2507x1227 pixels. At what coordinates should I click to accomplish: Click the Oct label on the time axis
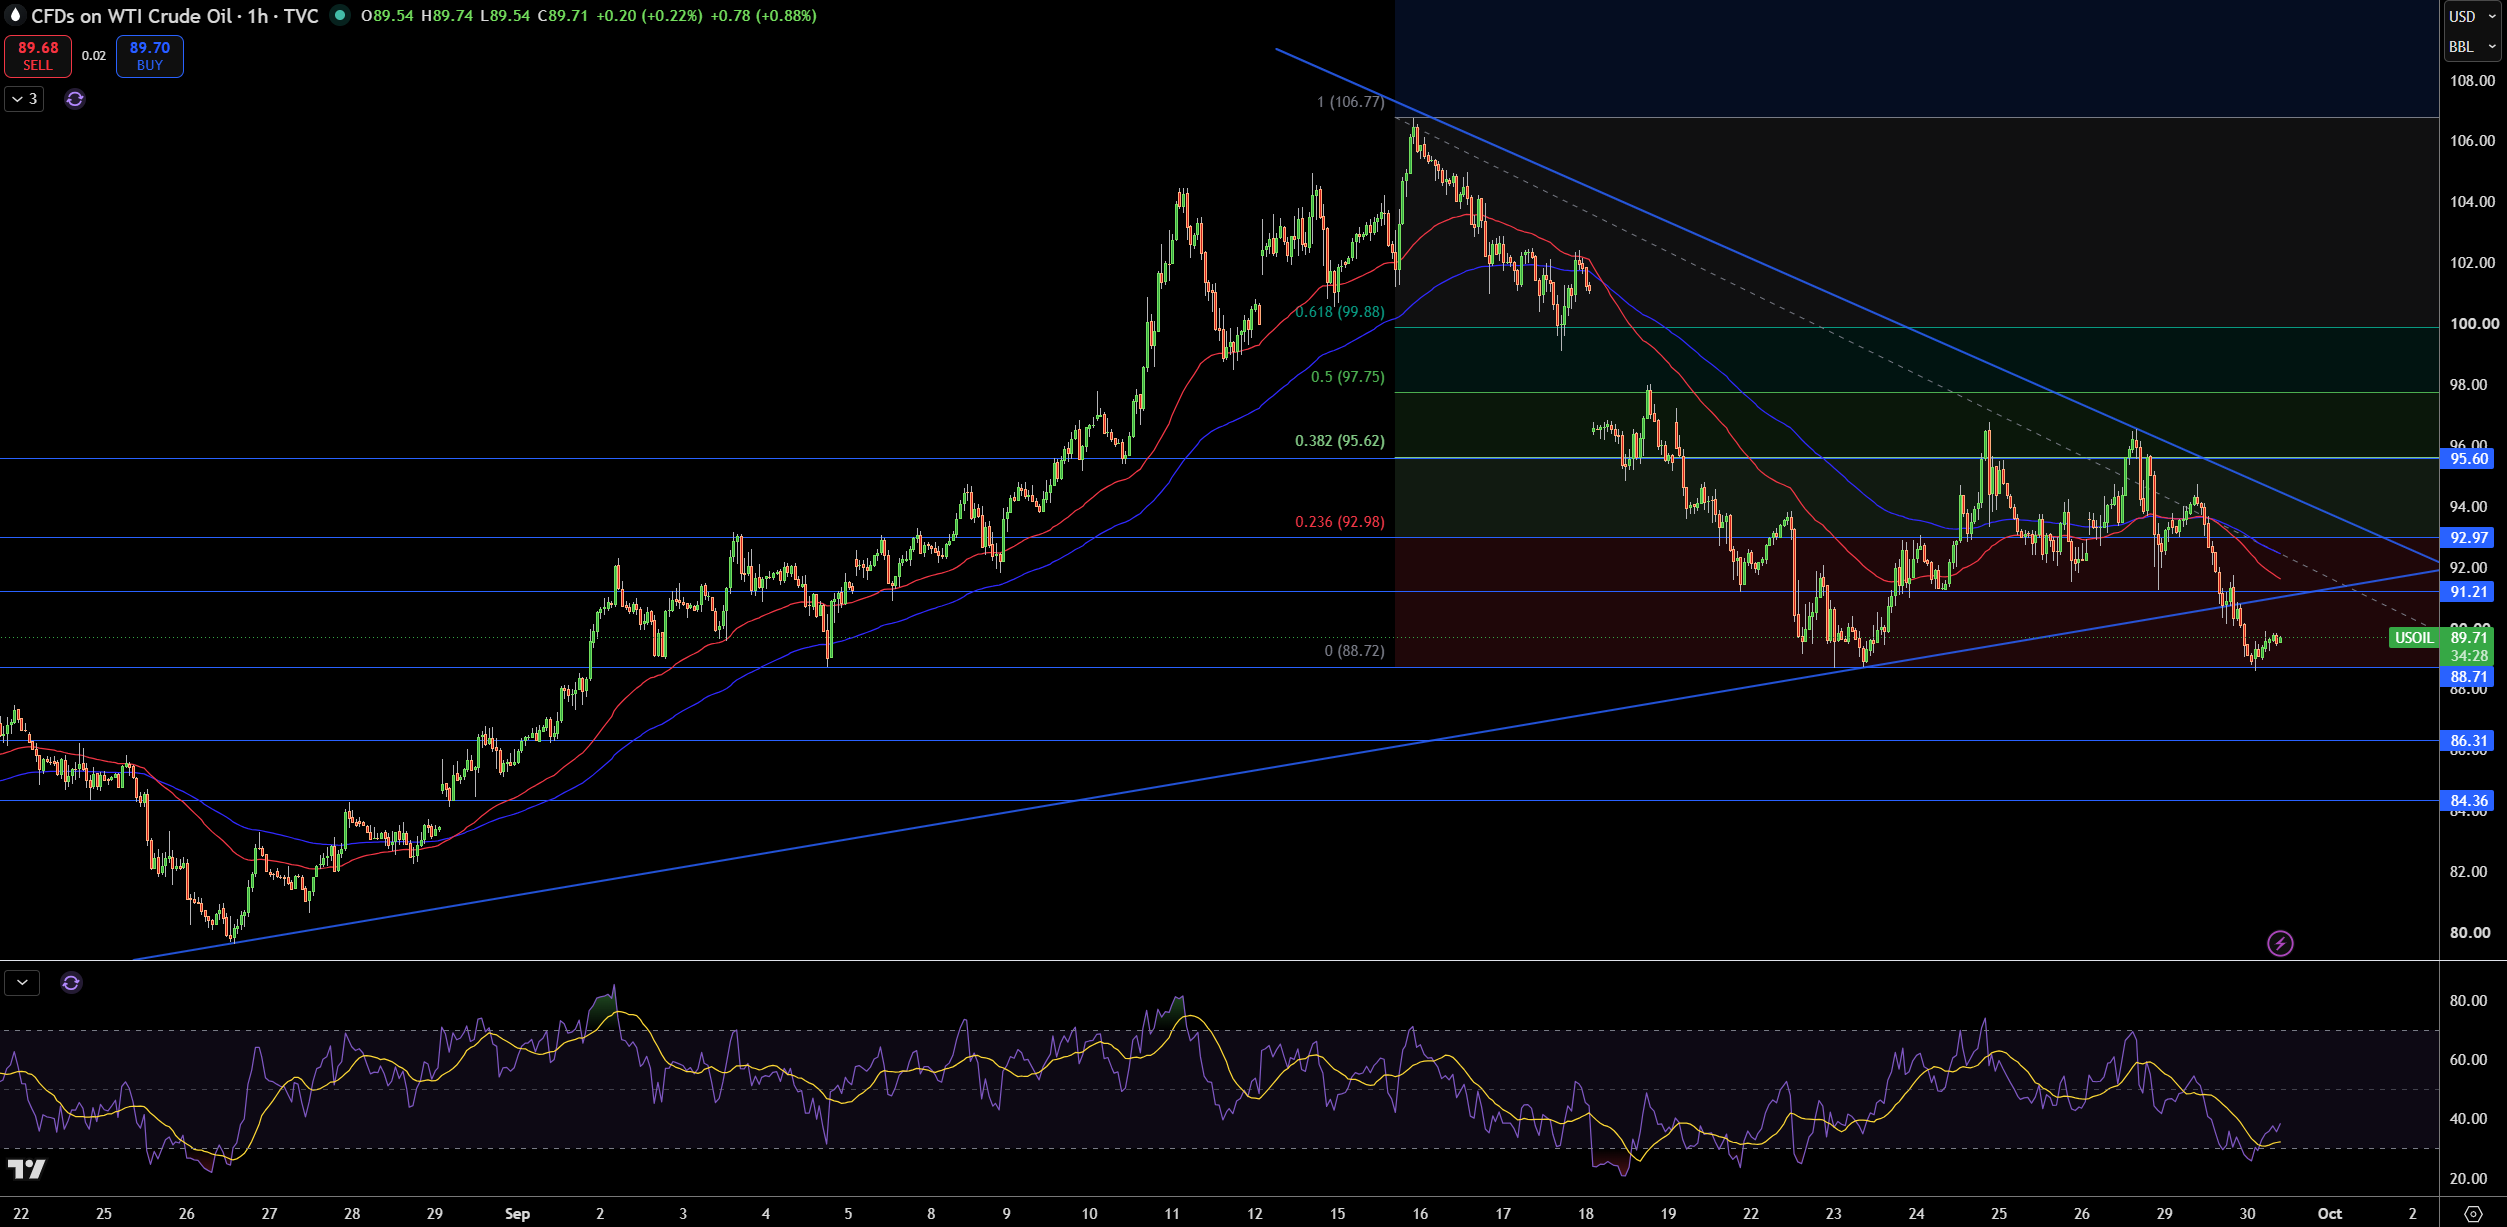(2330, 1214)
